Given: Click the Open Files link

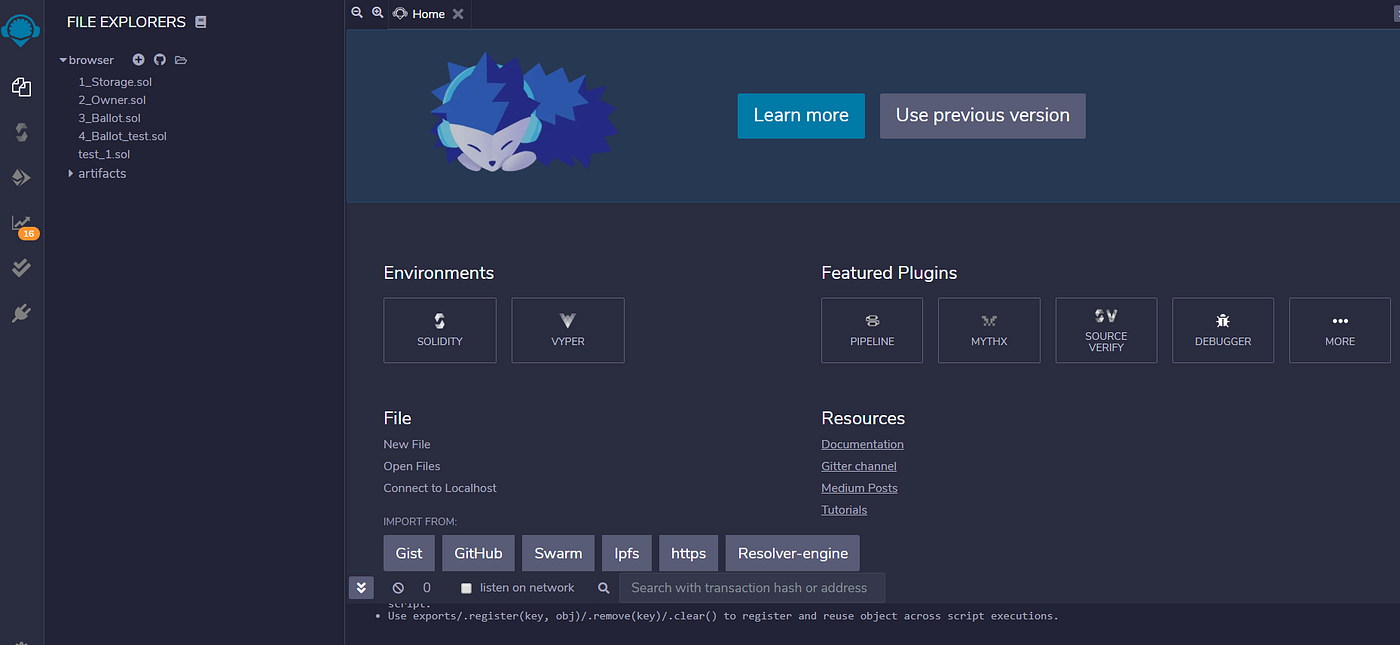Looking at the screenshot, I should tap(412, 466).
